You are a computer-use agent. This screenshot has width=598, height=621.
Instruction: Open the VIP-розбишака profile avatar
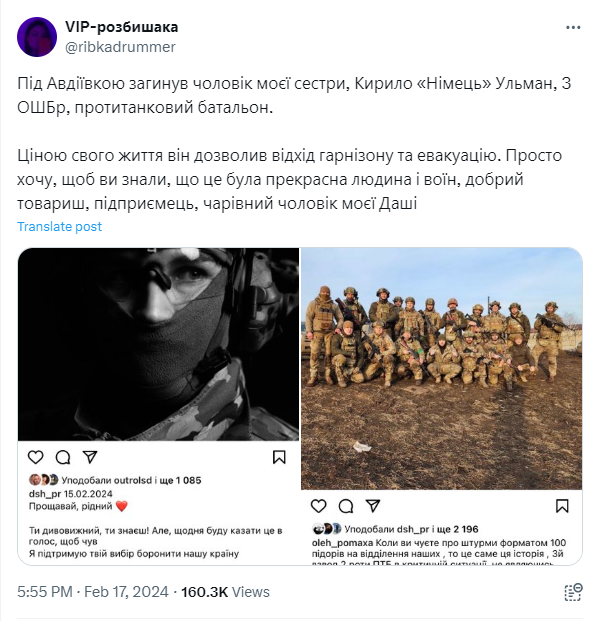[37, 37]
